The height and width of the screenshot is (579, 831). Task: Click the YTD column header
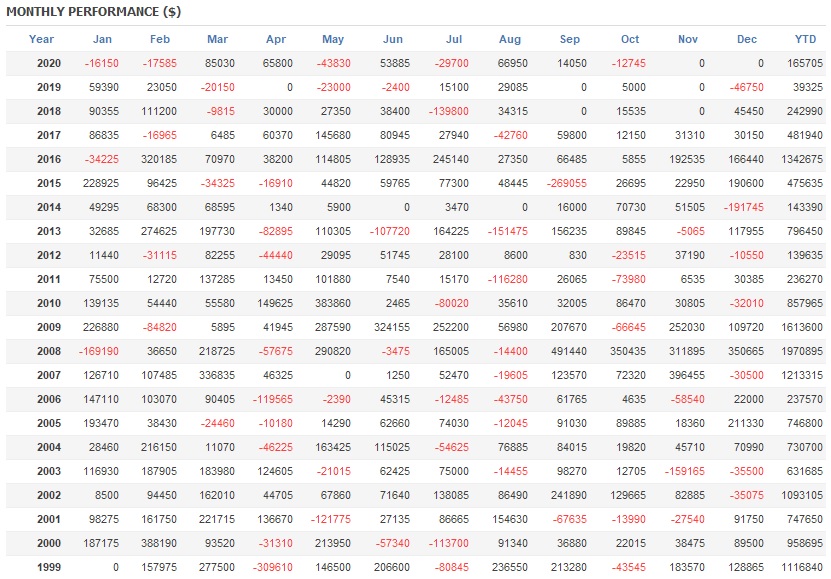click(806, 39)
